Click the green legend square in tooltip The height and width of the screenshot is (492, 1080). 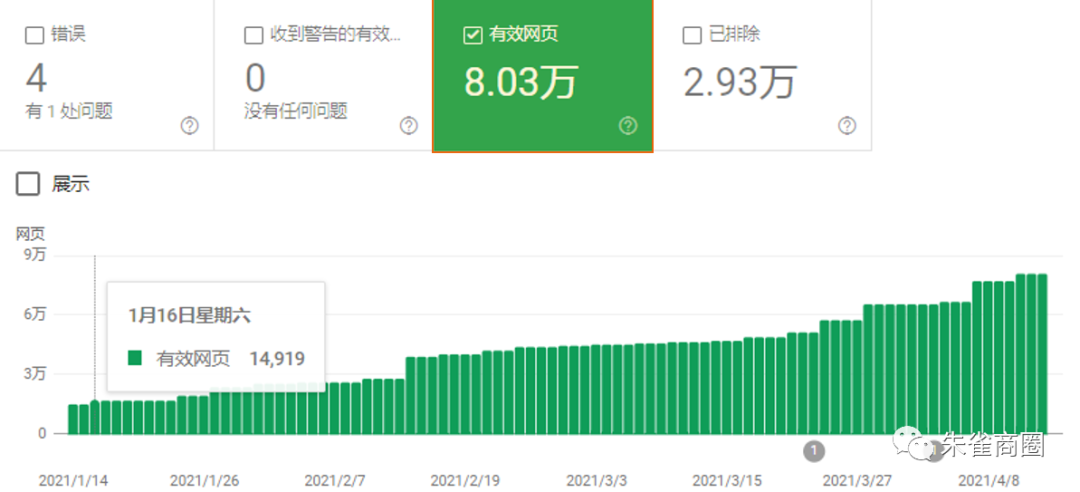point(135,358)
